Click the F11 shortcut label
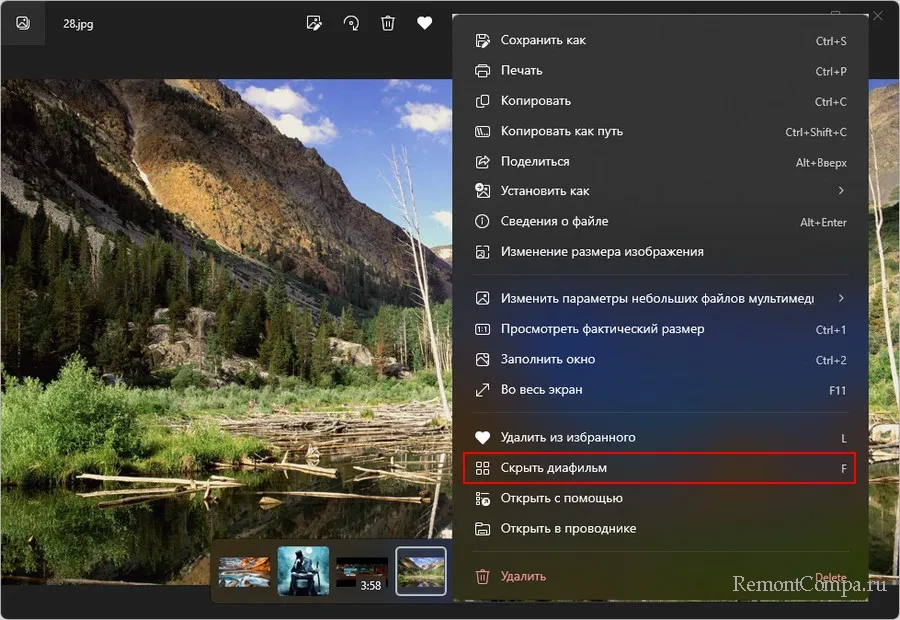This screenshot has width=900, height=620. (x=837, y=391)
